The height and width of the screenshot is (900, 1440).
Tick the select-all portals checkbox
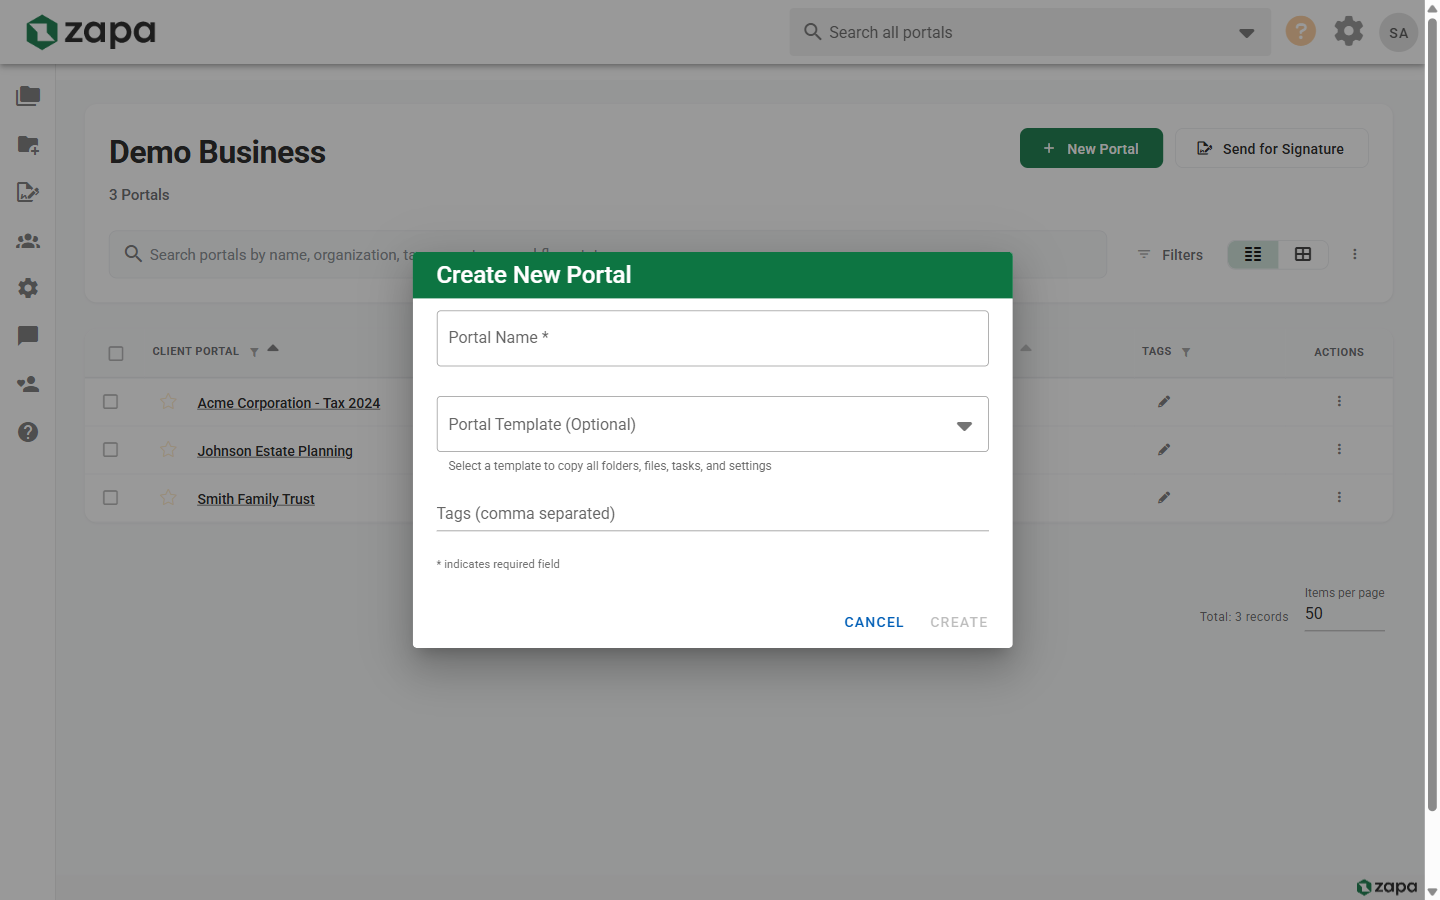(x=116, y=353)
